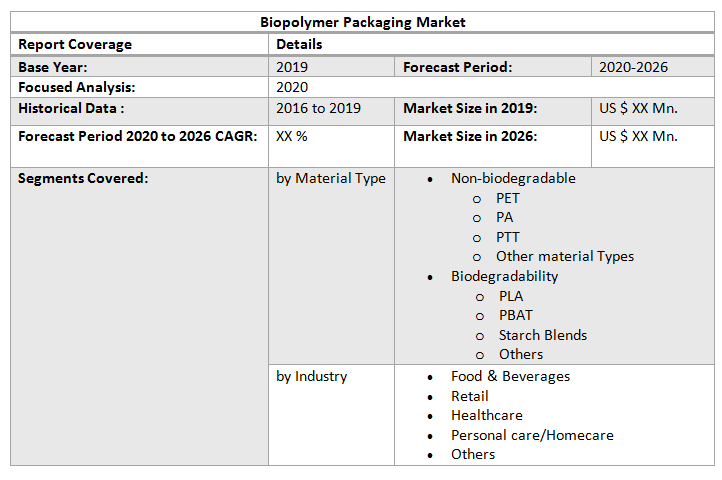Click the Focused Analysis label
This screenshot has height=480, width=722.
(76, 87)
